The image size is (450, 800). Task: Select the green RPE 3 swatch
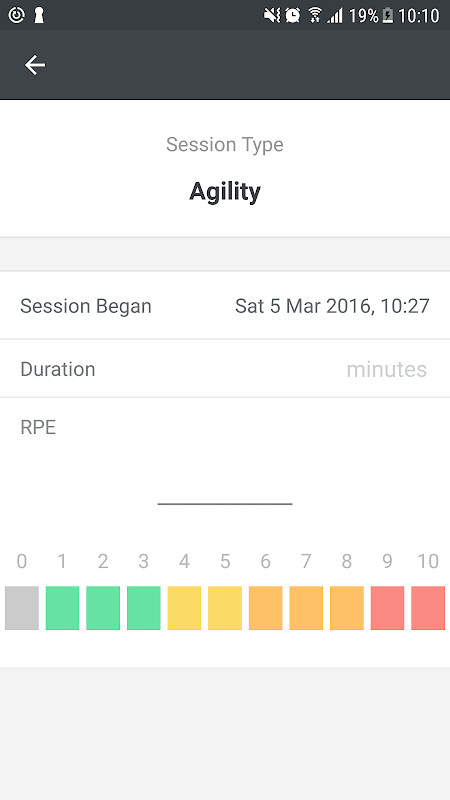click(x=143, y=608)
